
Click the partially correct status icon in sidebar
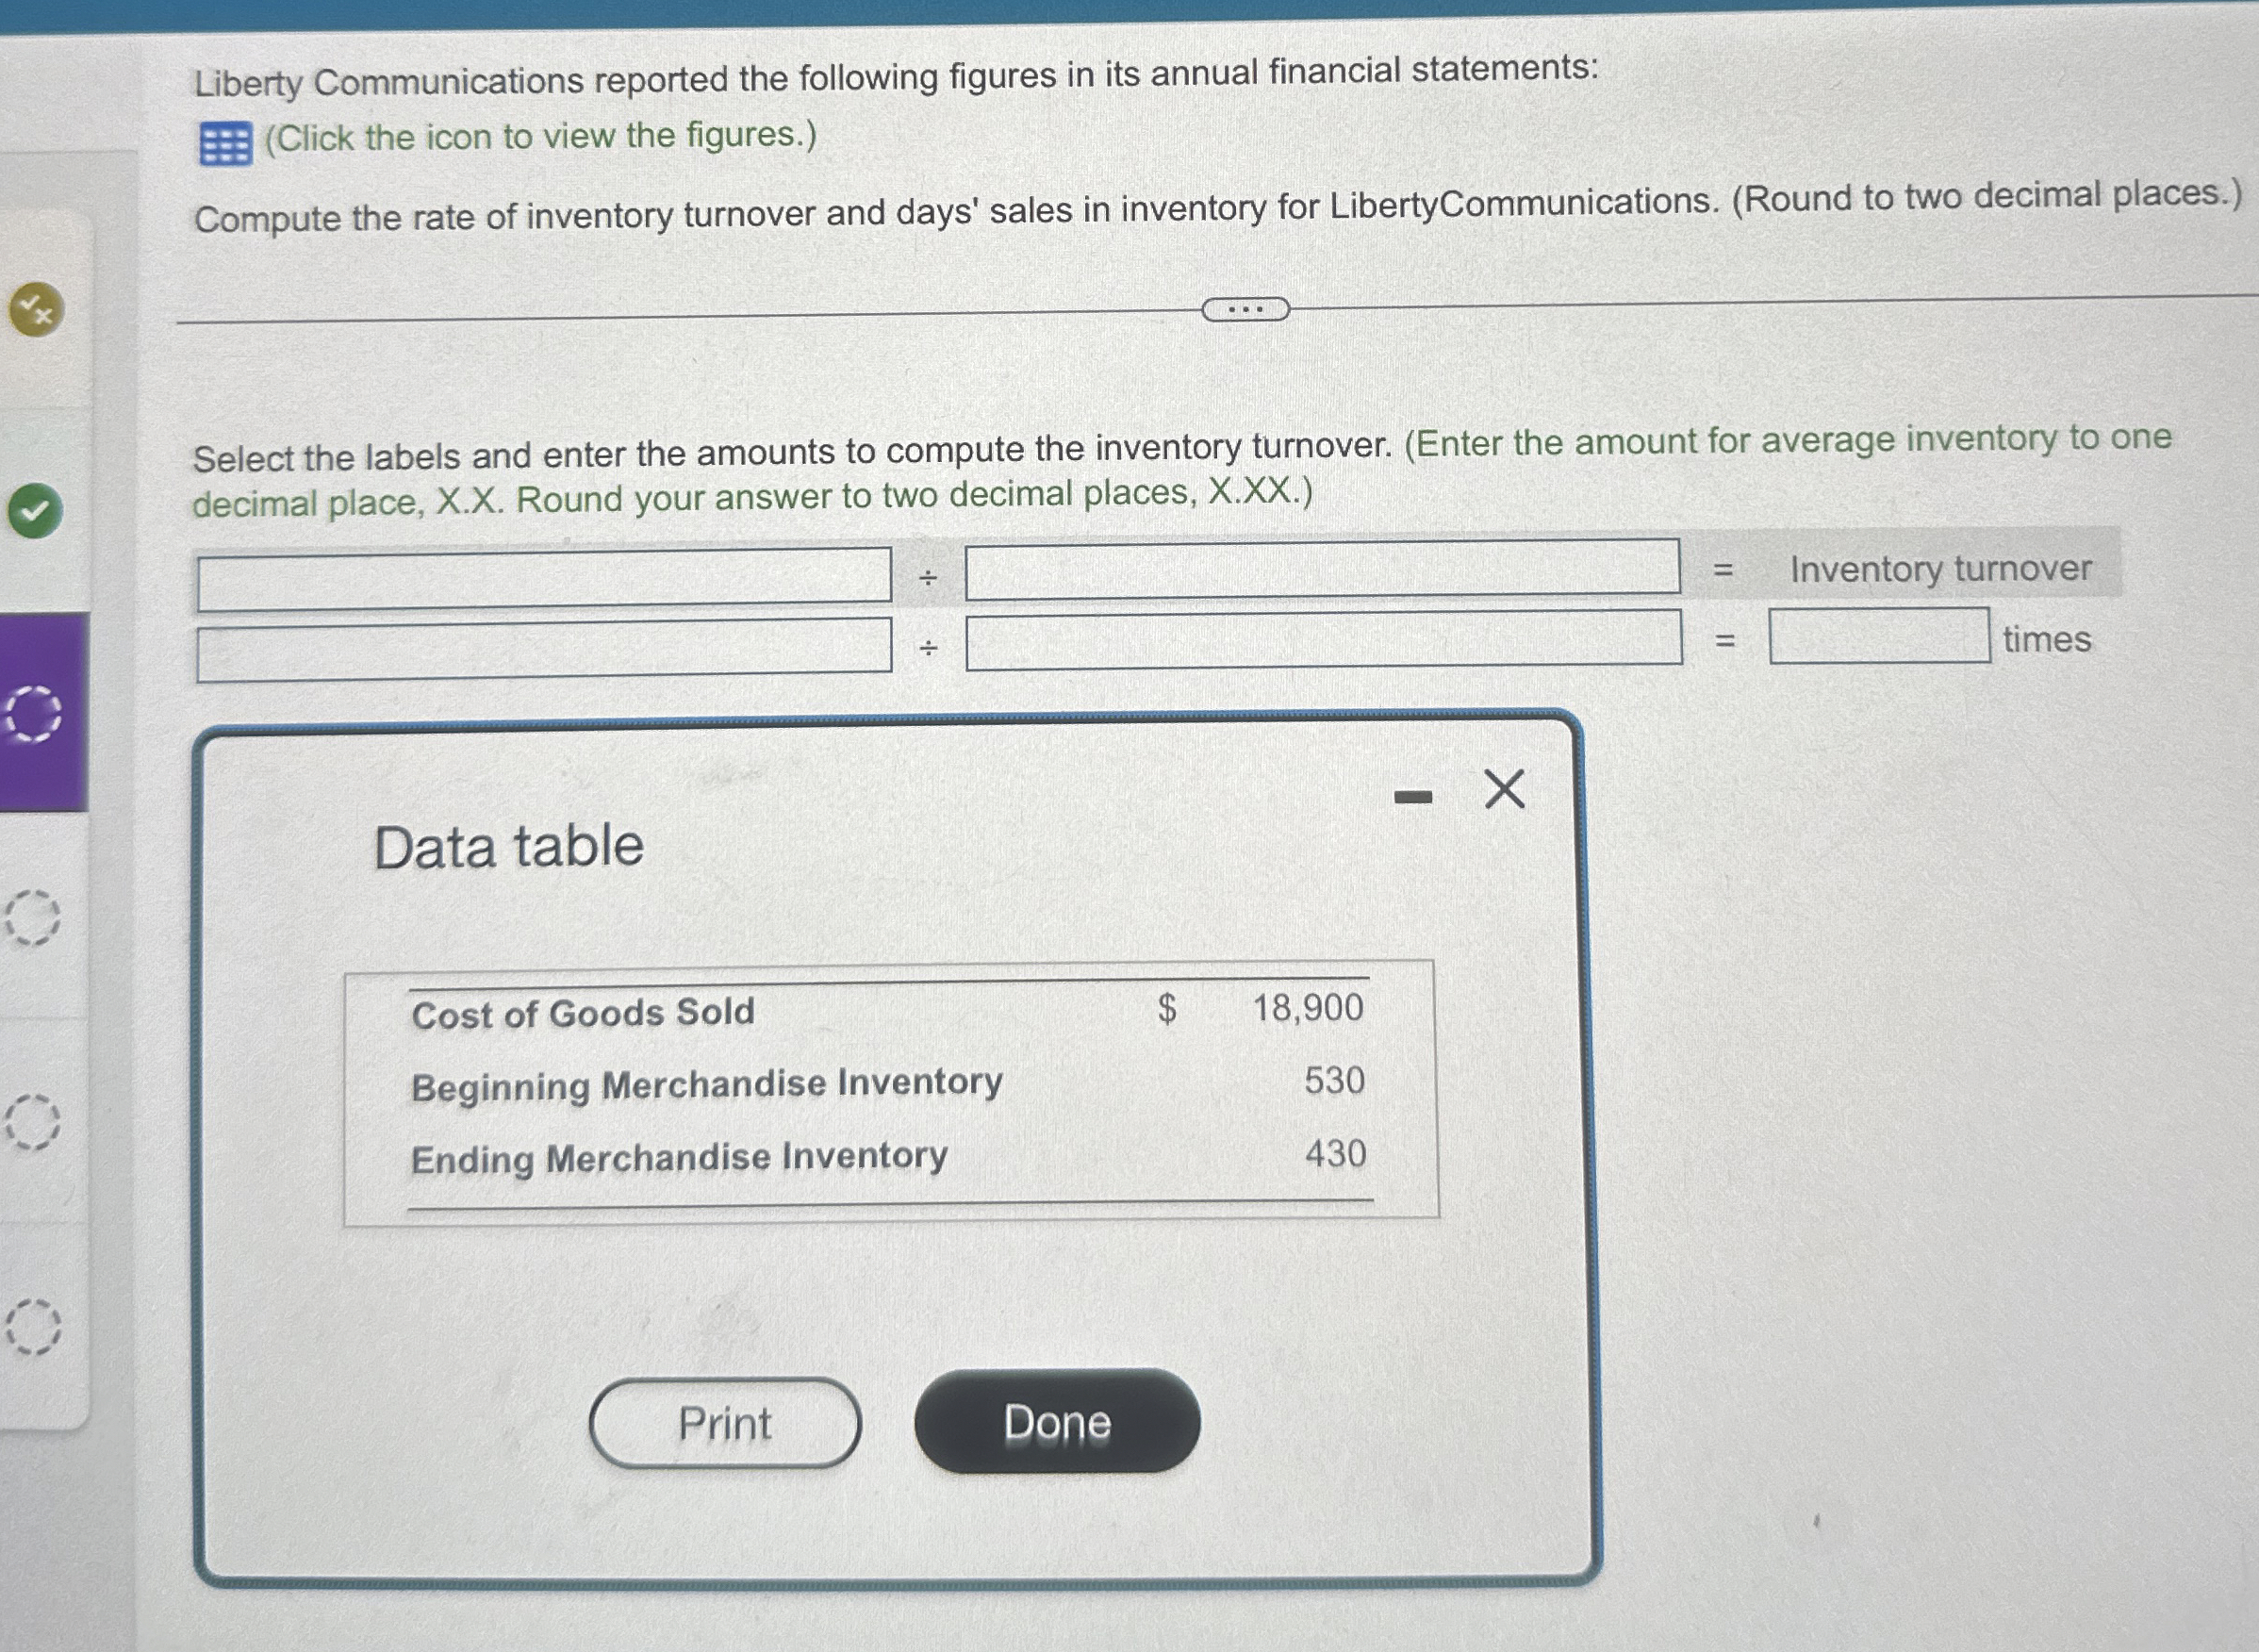37,309
